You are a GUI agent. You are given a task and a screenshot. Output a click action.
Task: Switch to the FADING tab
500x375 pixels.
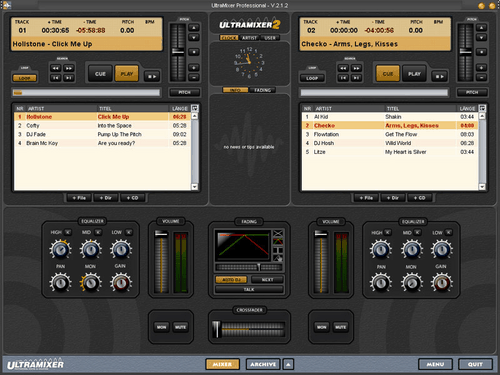pos(262,90)
